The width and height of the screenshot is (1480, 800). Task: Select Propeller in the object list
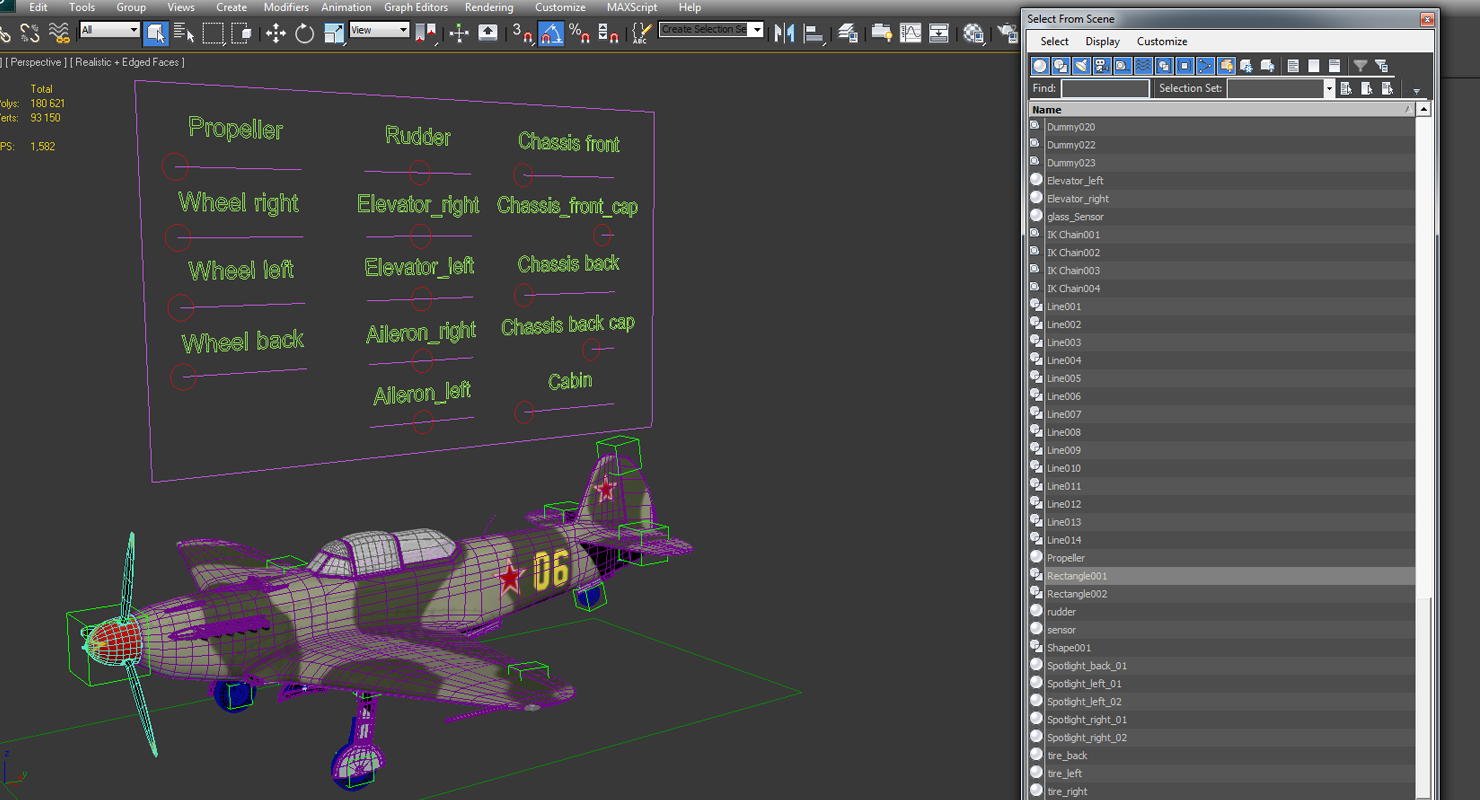click(x=1222, y=558)
